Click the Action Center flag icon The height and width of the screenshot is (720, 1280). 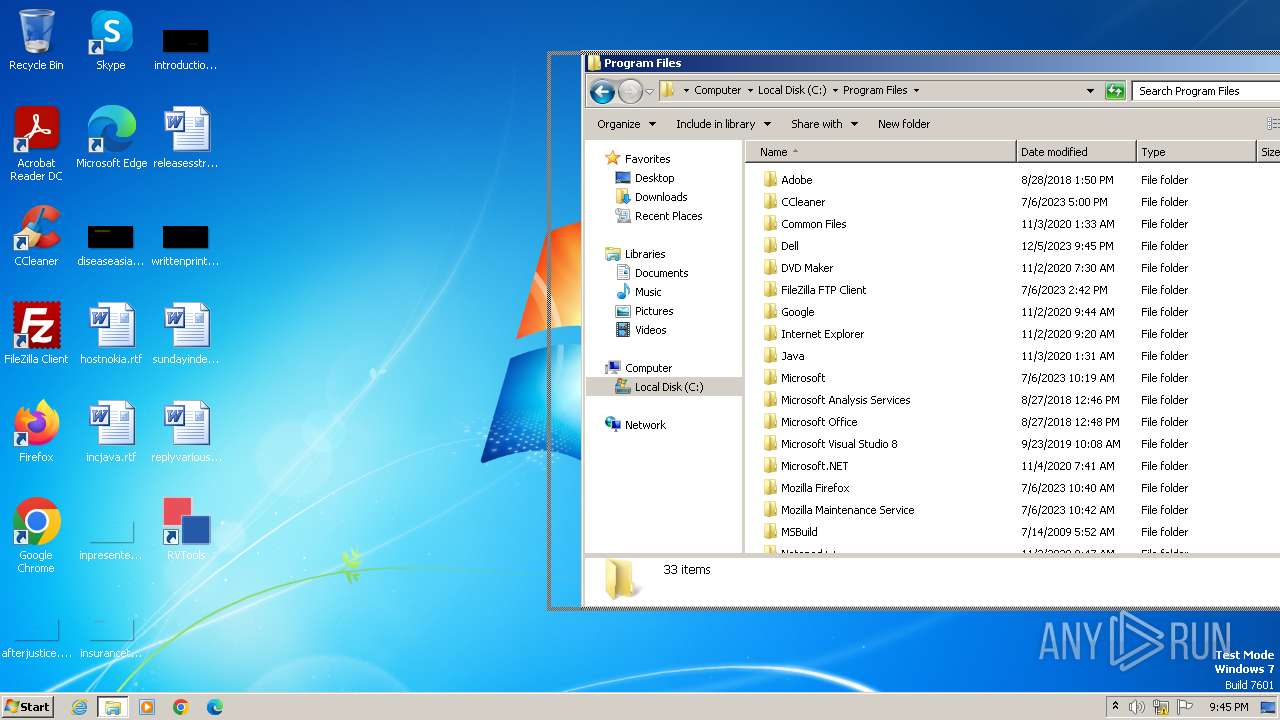tap(1184, 707)
